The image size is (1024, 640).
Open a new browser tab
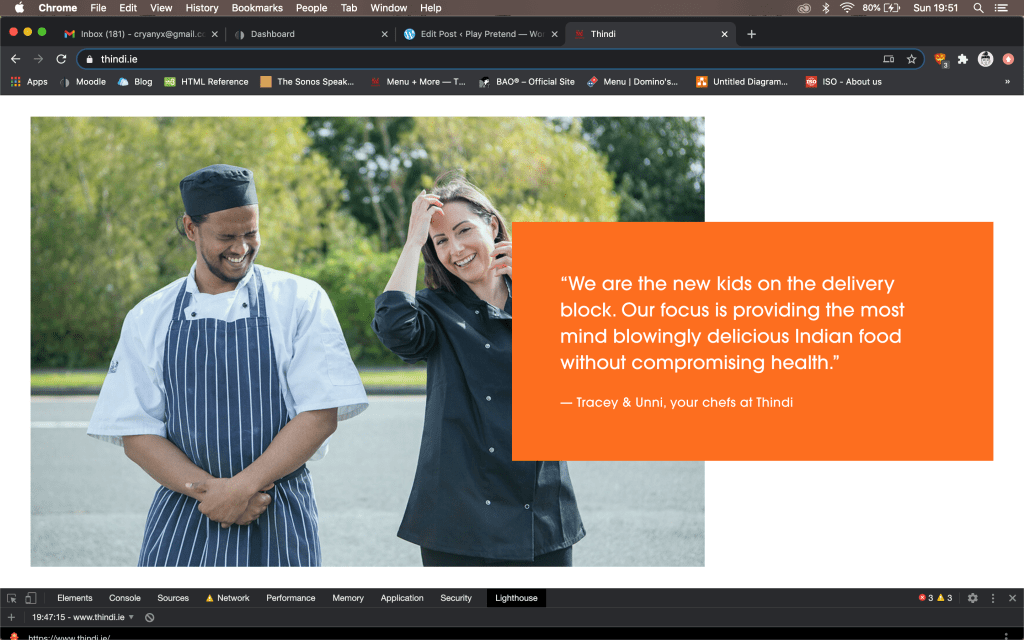752,34
